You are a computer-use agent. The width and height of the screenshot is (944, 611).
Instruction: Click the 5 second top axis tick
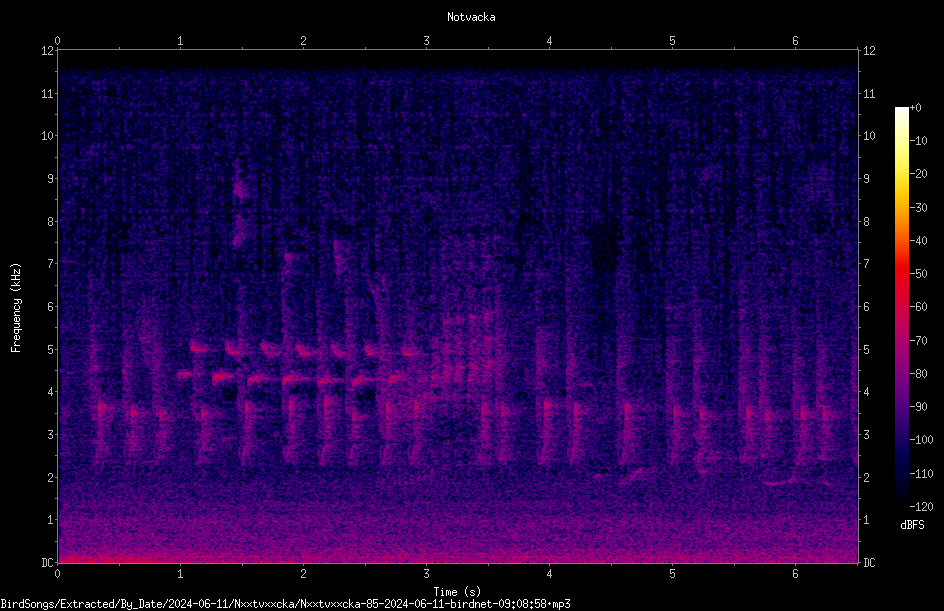click(x=672, y=41)
